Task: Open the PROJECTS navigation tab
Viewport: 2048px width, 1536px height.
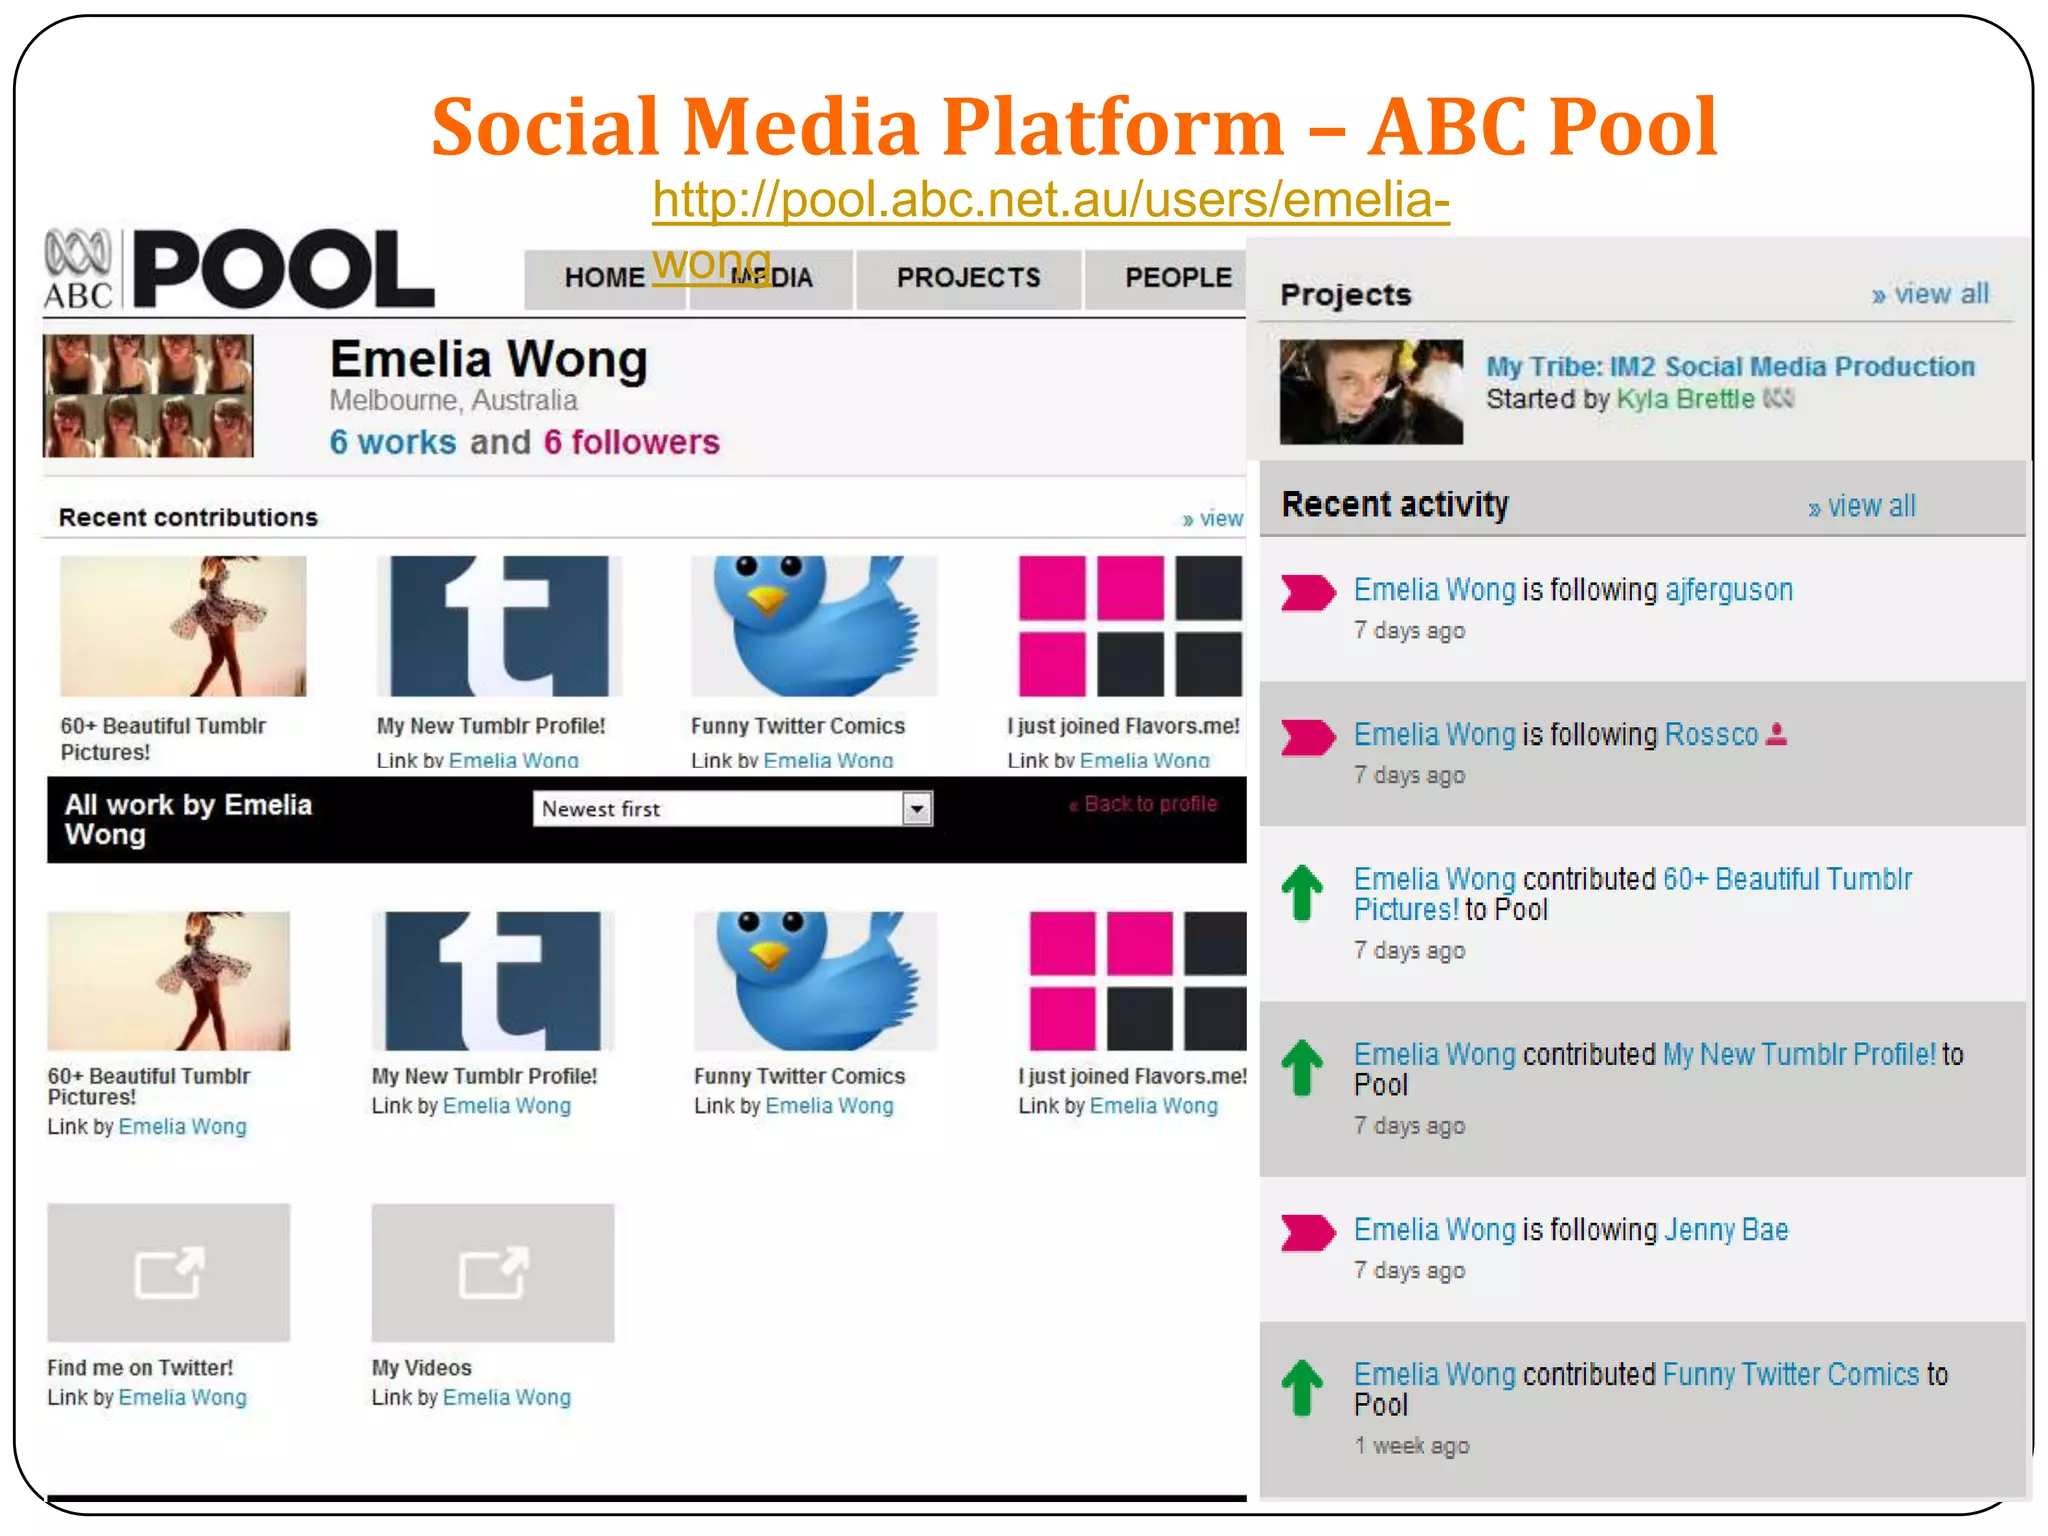Action: (968, 278)
